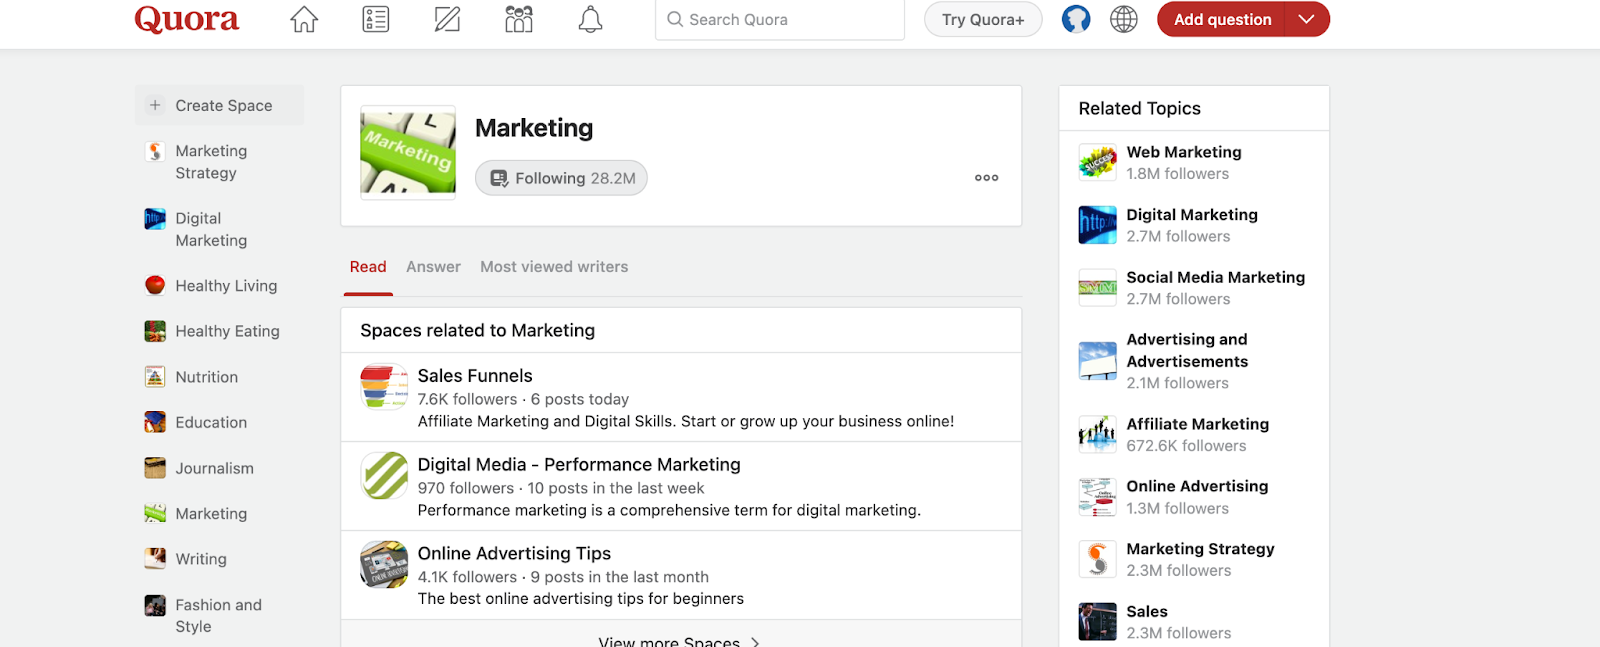Open the Notifications bell icon
Image resolution: width=1600 pixels, height=647 pixels.
pos(590,19)
